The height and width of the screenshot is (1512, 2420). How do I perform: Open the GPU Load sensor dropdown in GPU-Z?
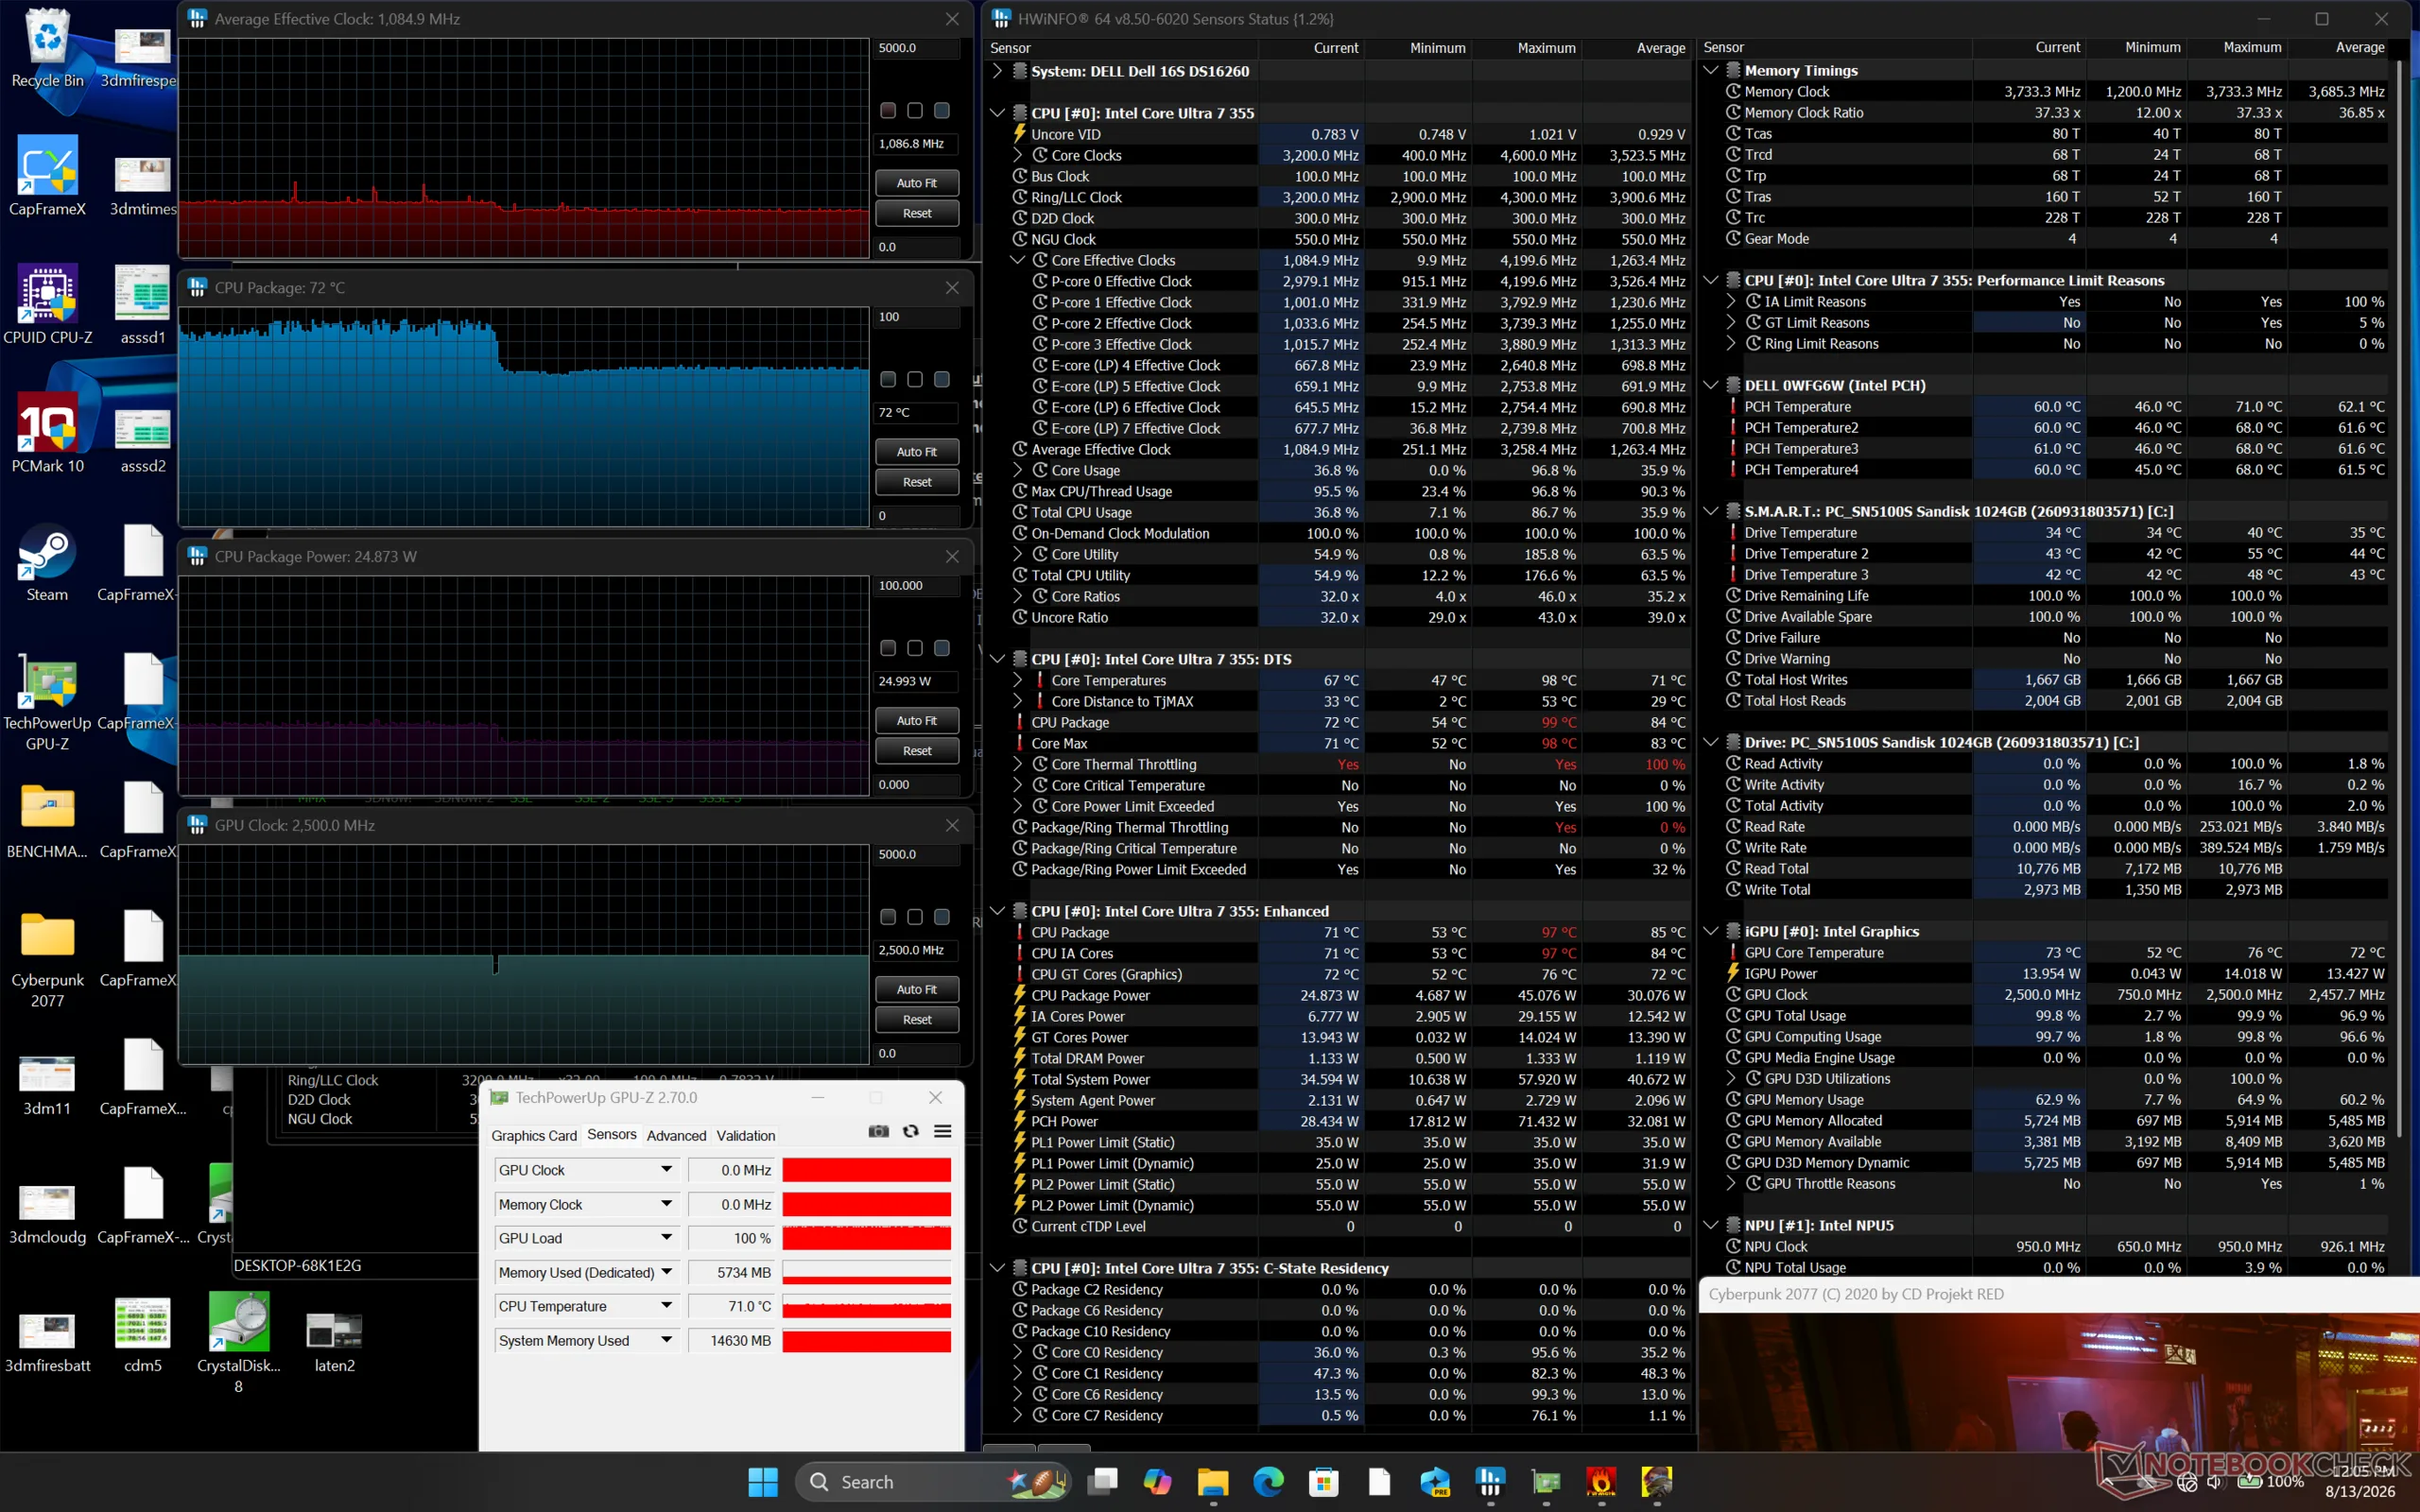pyautogui.click(x=667, y=1238)
